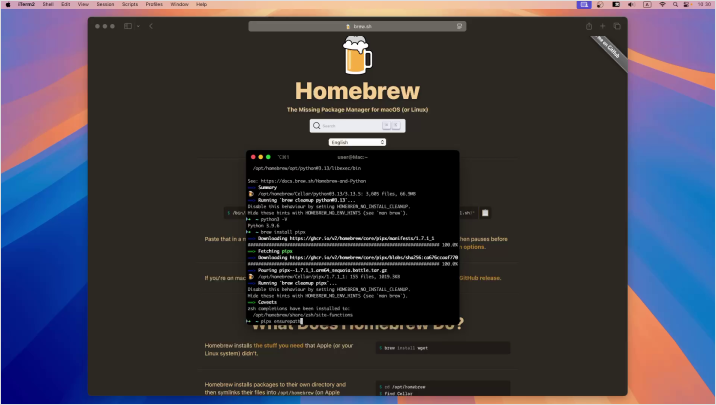Show Safari tab overview icon
Screen dimensions: 716x405
click(x=617, y=26)
